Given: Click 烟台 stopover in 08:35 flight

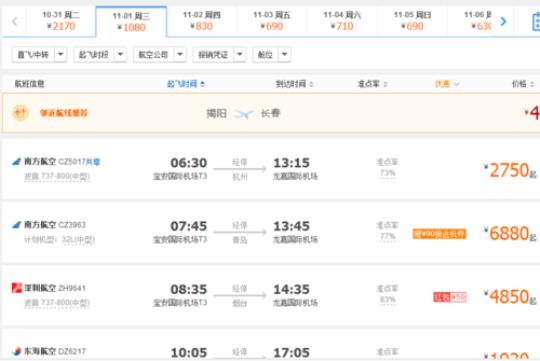Looking at the screenshot, I should [x=240, y=303].
